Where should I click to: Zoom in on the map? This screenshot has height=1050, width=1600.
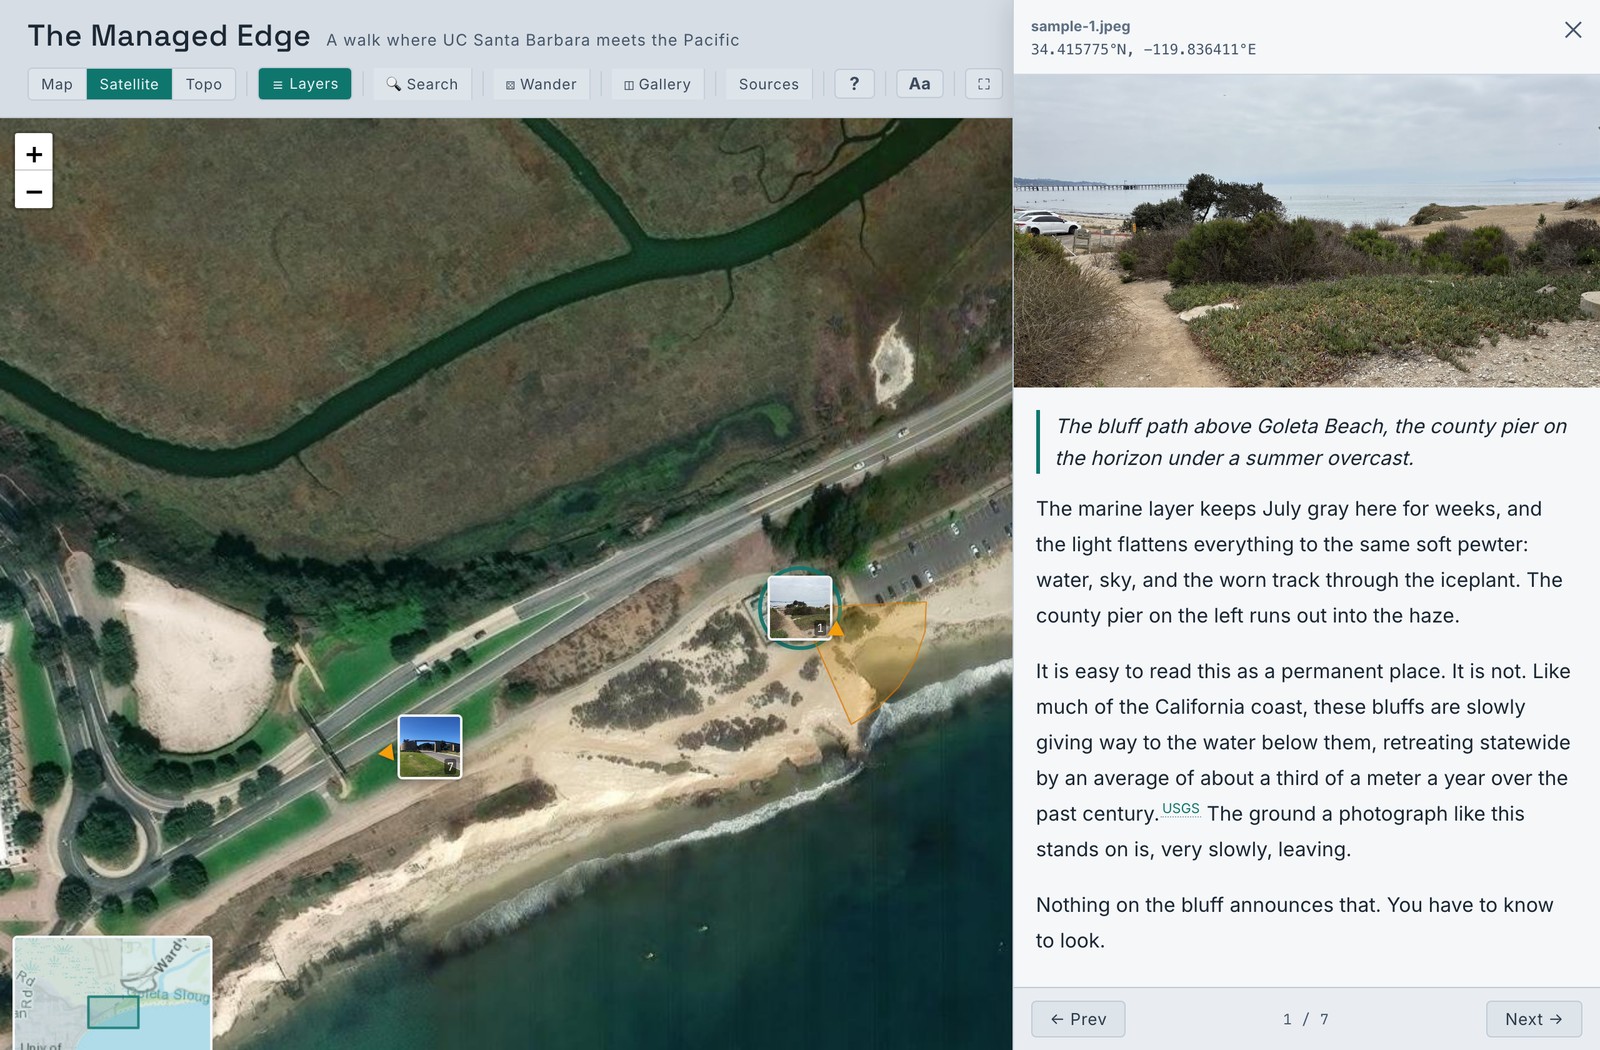(x=34, y=153)
